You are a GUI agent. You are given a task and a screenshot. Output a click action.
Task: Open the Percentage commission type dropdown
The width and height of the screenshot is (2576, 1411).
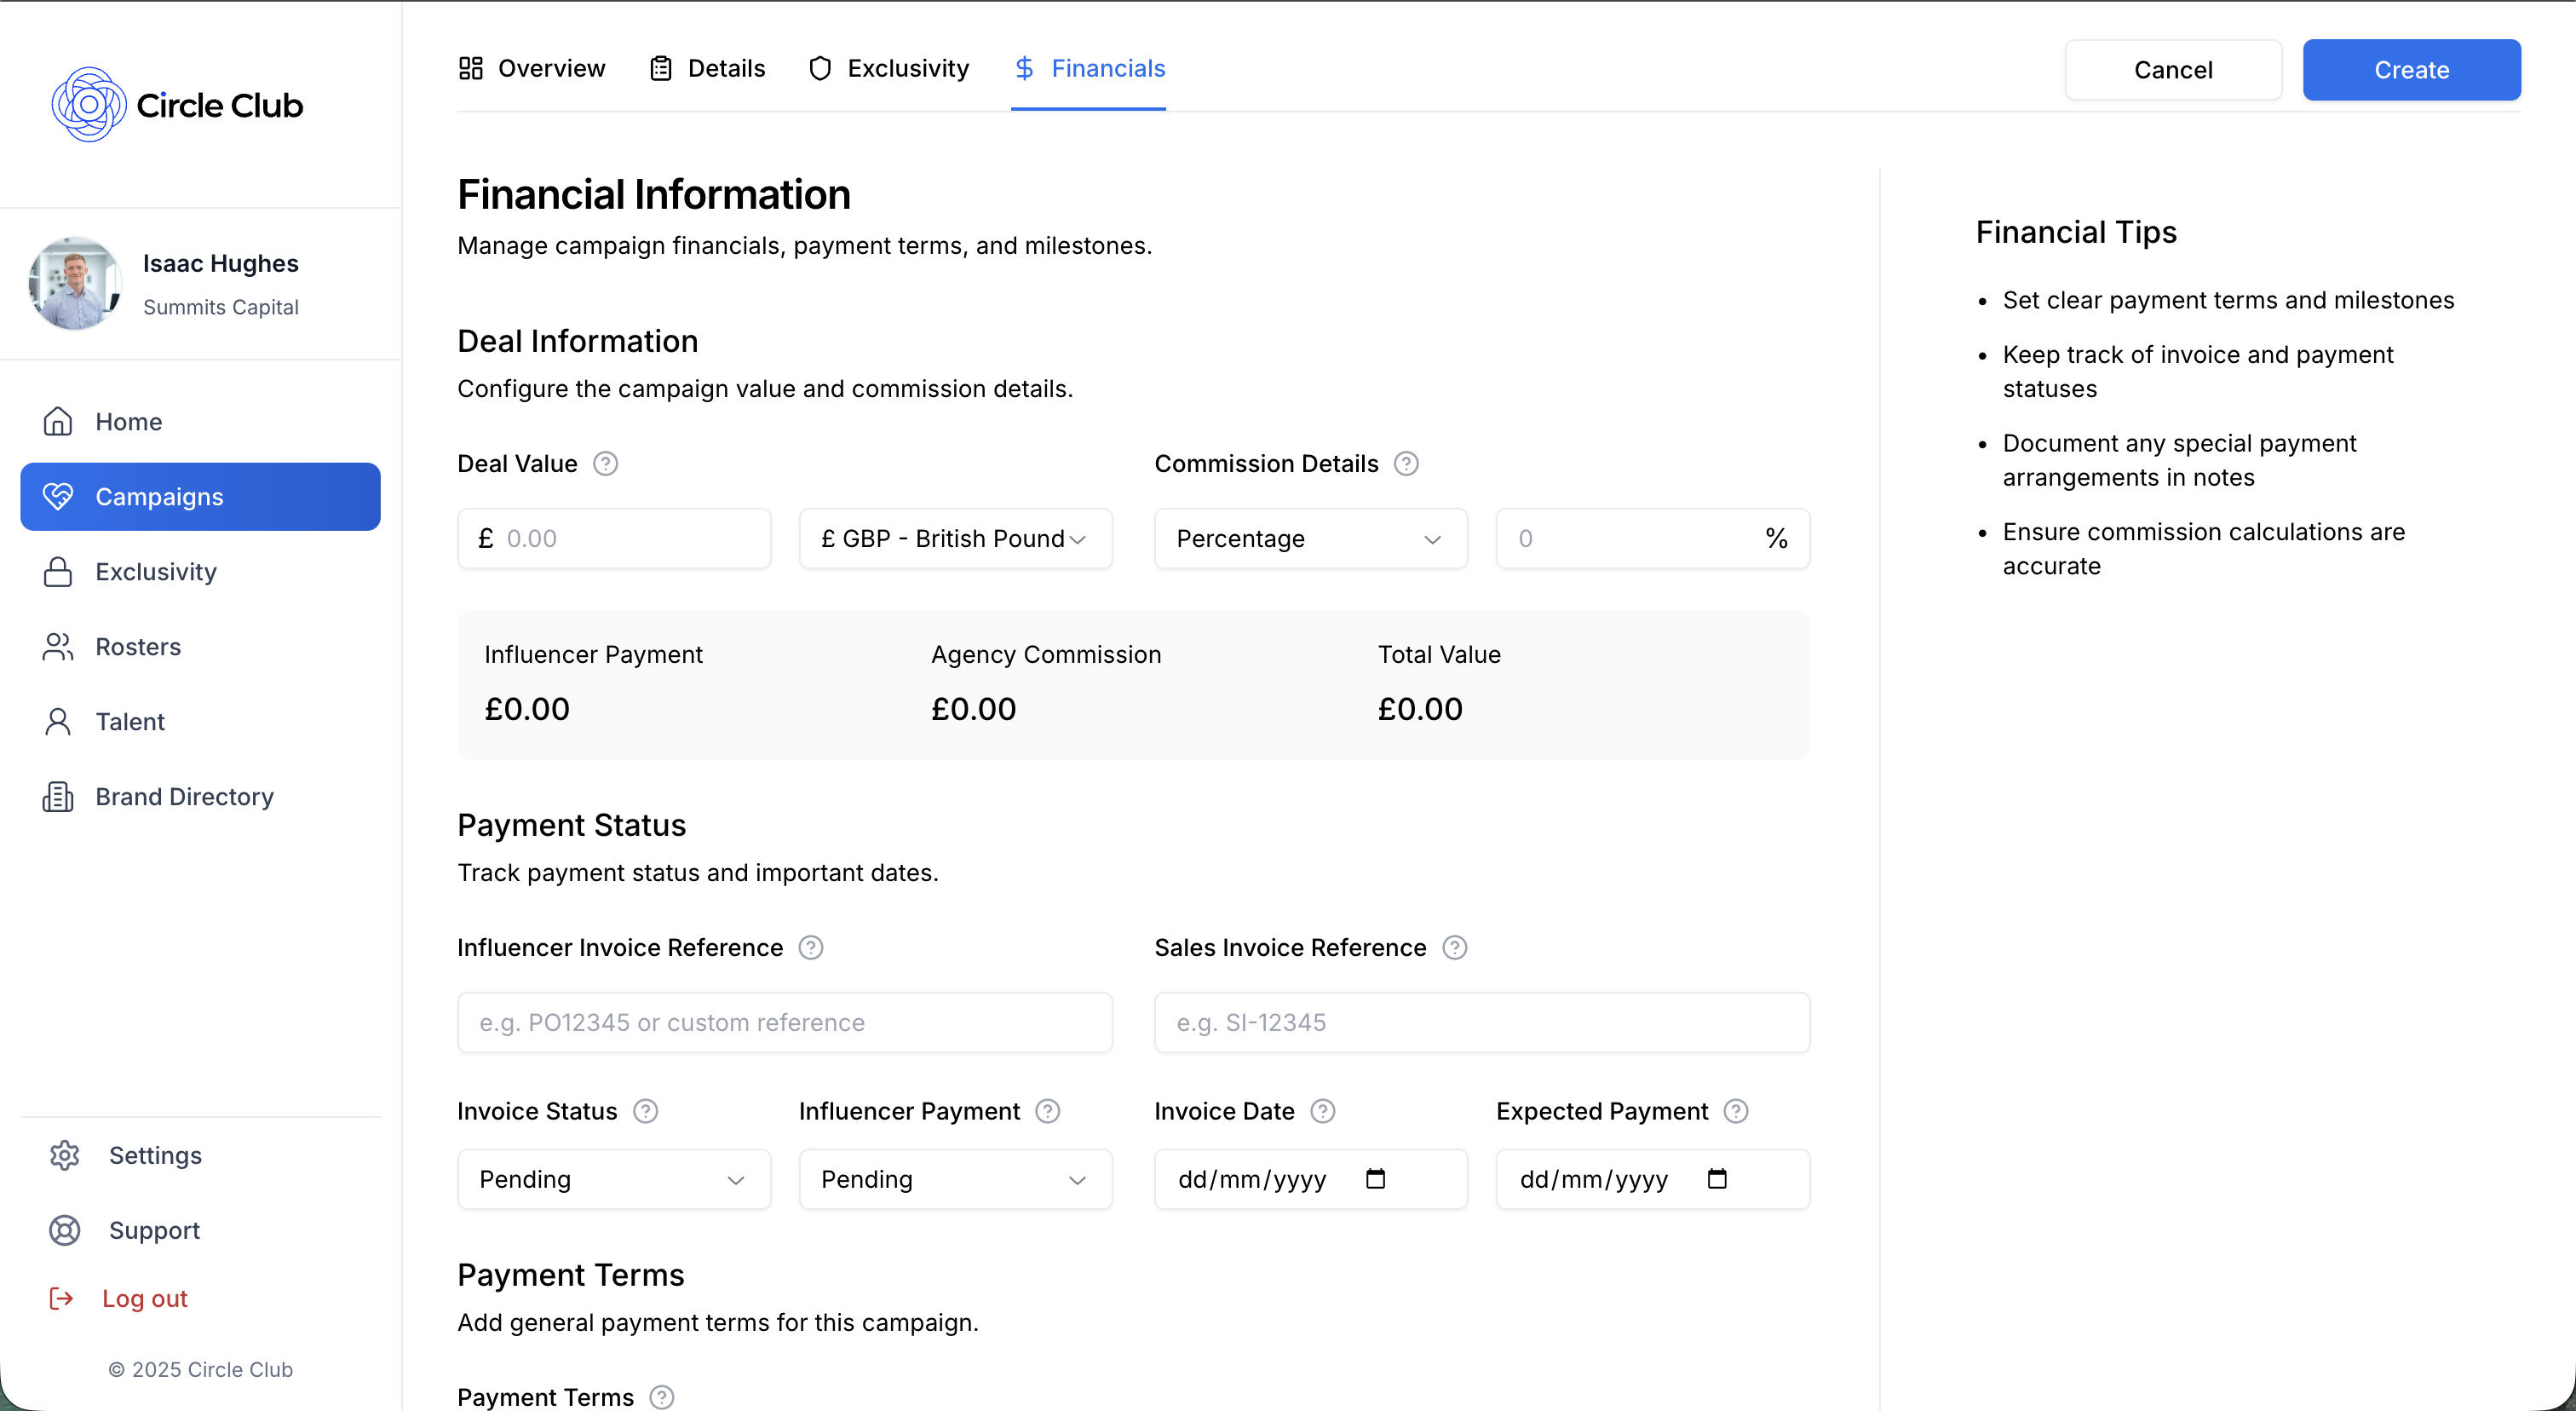click(x=1310, y=538)
